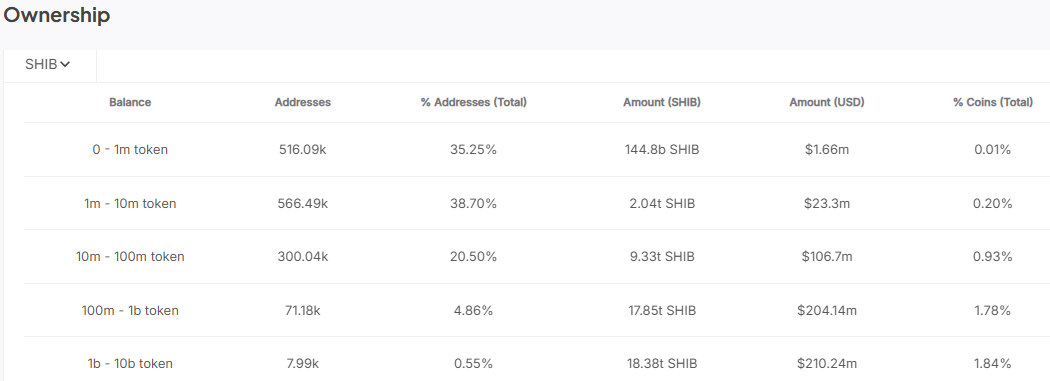Select the 10m - 100m token row
This screenshot has height=381, width=1050.
537,256
